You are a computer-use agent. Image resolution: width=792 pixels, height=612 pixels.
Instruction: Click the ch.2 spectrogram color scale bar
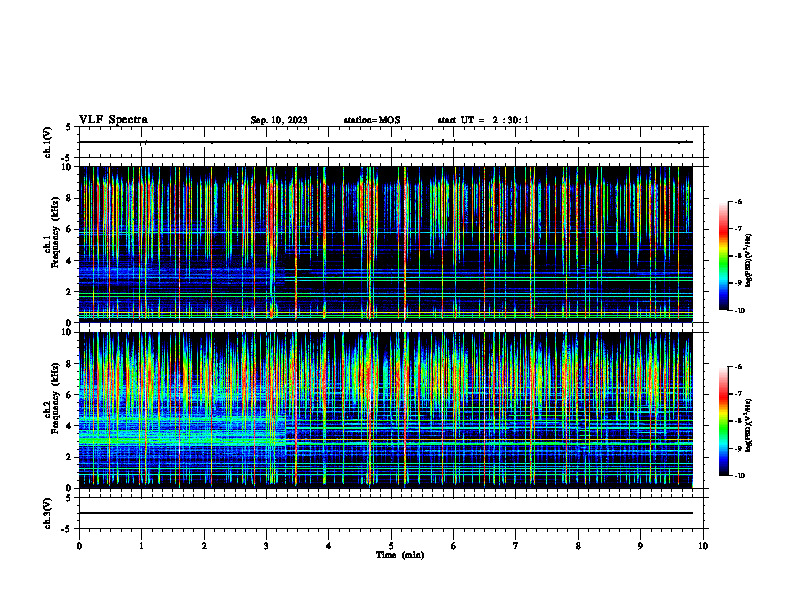(724, 421)
